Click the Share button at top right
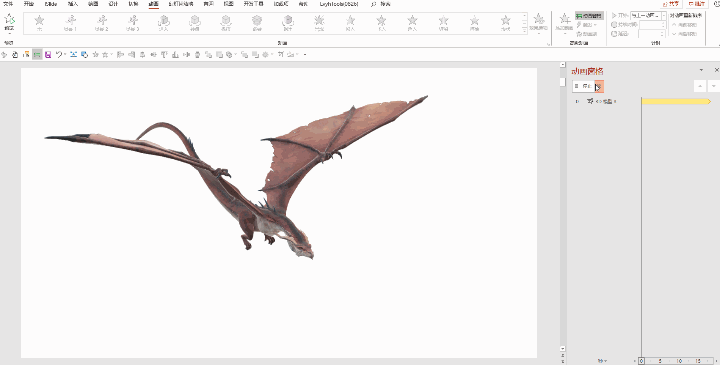Screen dimensions: 720x365 672,4
